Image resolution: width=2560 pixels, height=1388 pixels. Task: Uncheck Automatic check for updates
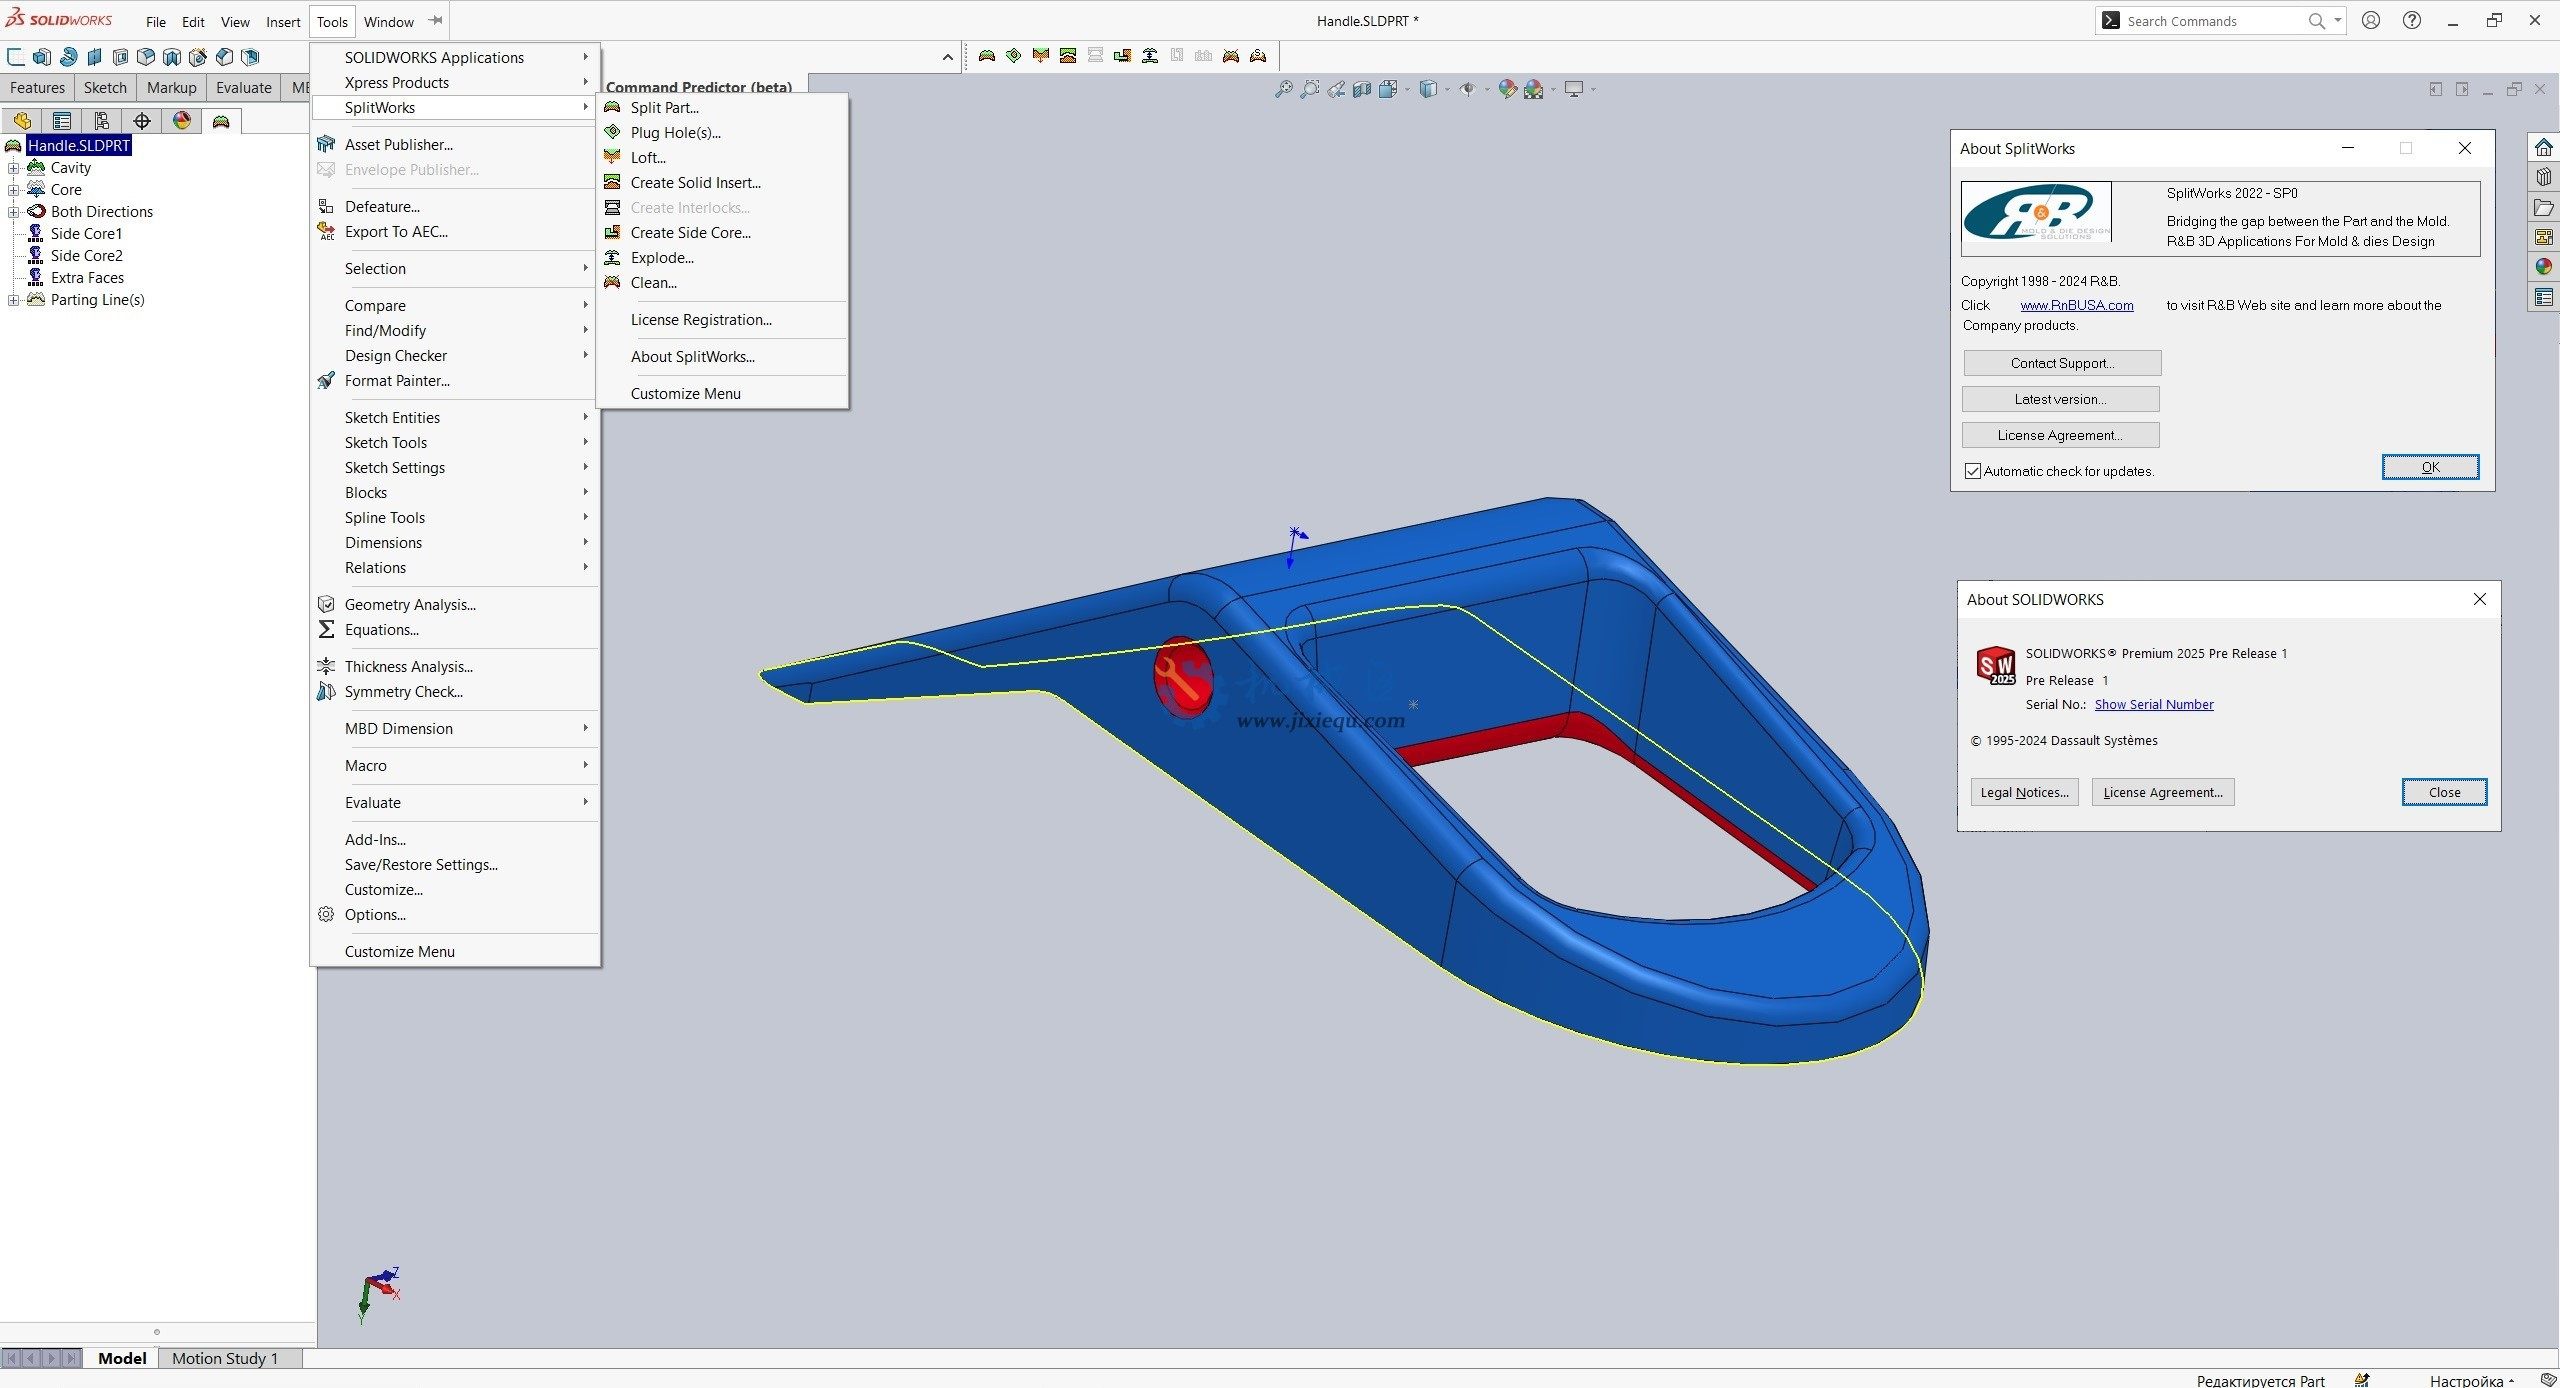coord(1972,470)
